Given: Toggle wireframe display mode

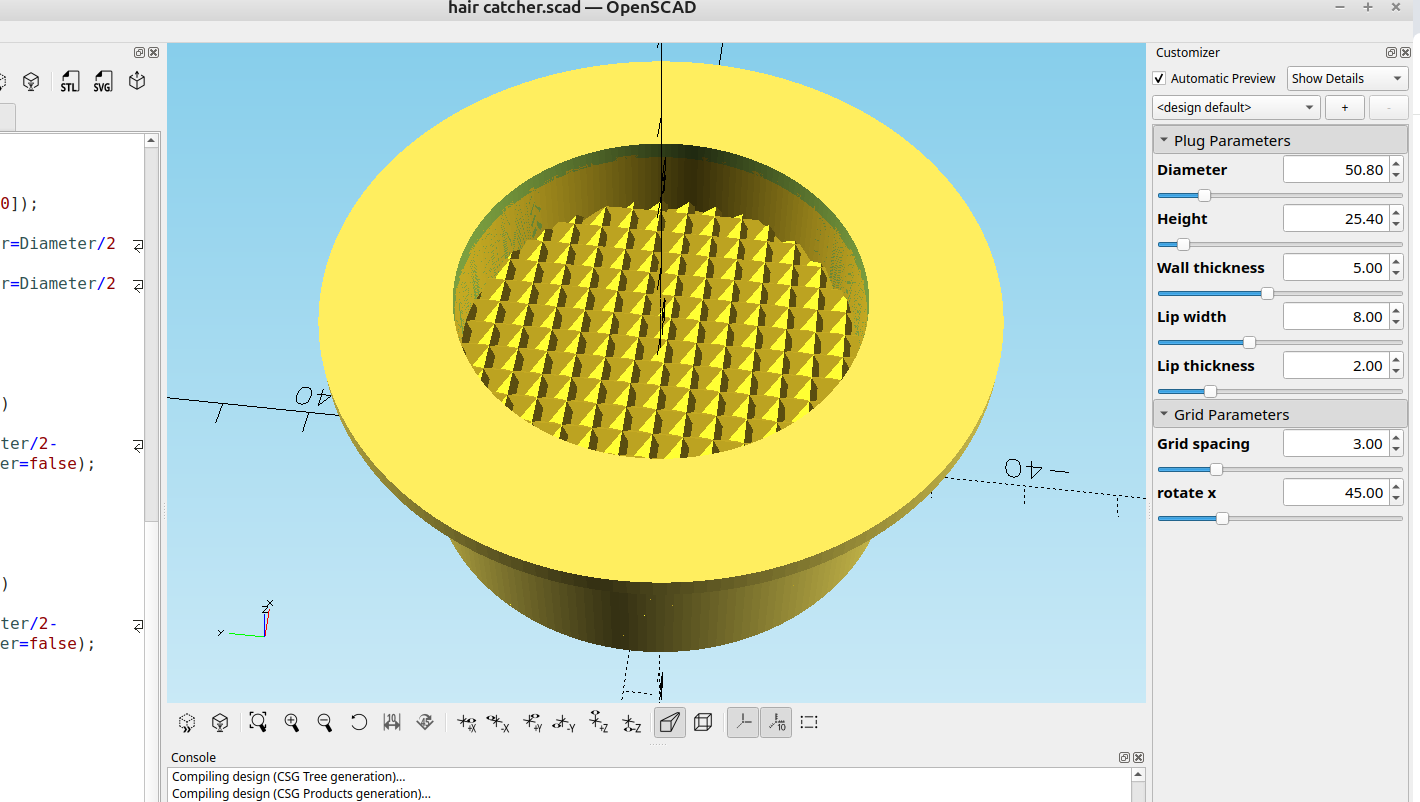Looking at the screenshot, I should [703, 722].
